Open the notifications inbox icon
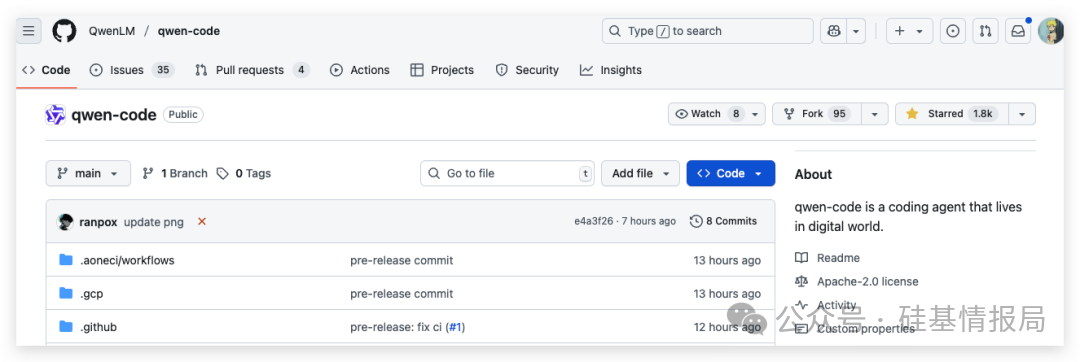The height and width of the screenshot is (362, 1080). pyautogui.click(x=1017, y=31)
